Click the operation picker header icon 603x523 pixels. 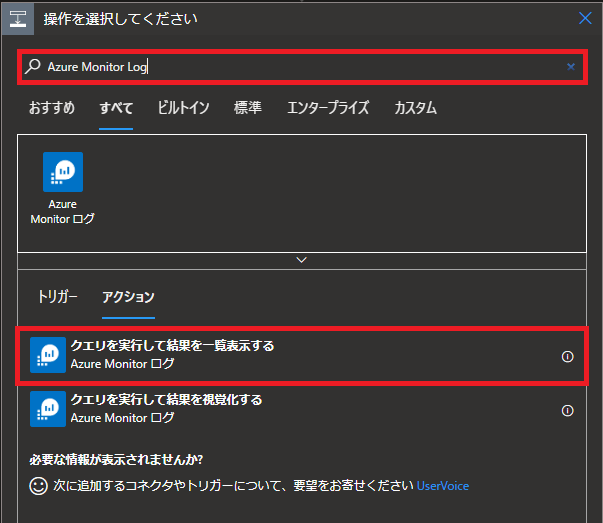(x=18, y=18)
